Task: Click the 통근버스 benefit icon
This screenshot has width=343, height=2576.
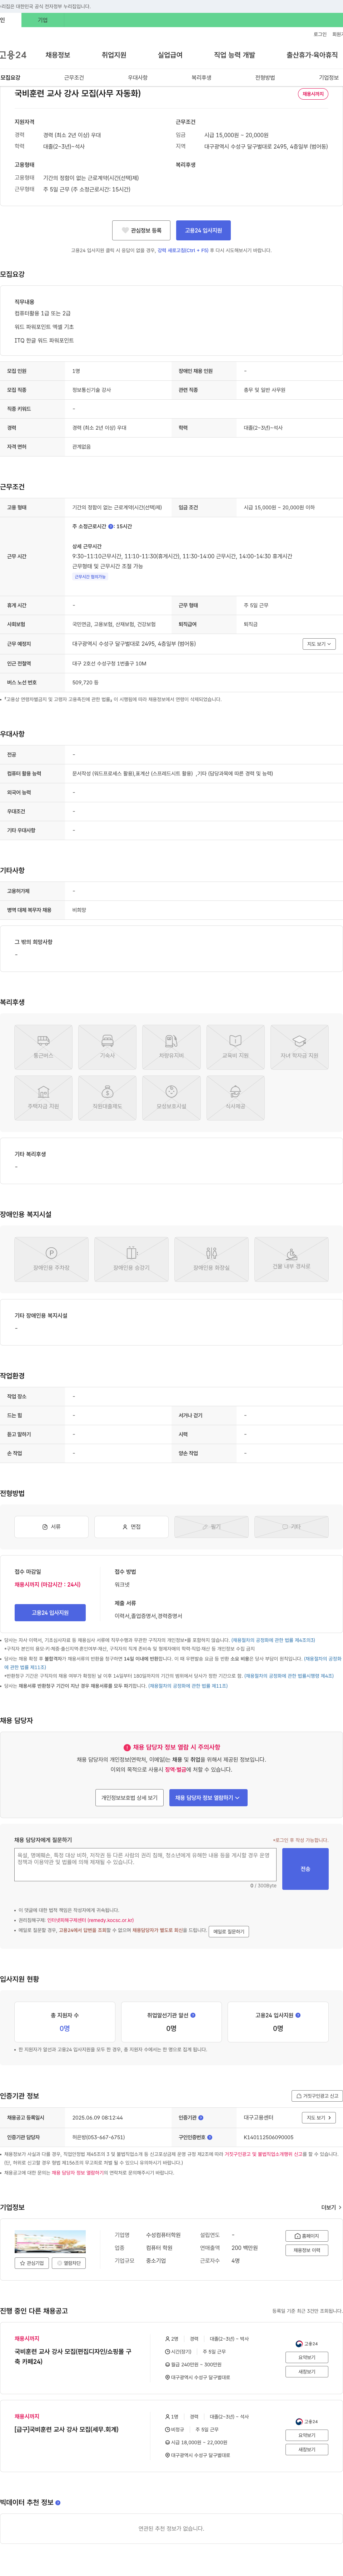Action: point(43,1047)
